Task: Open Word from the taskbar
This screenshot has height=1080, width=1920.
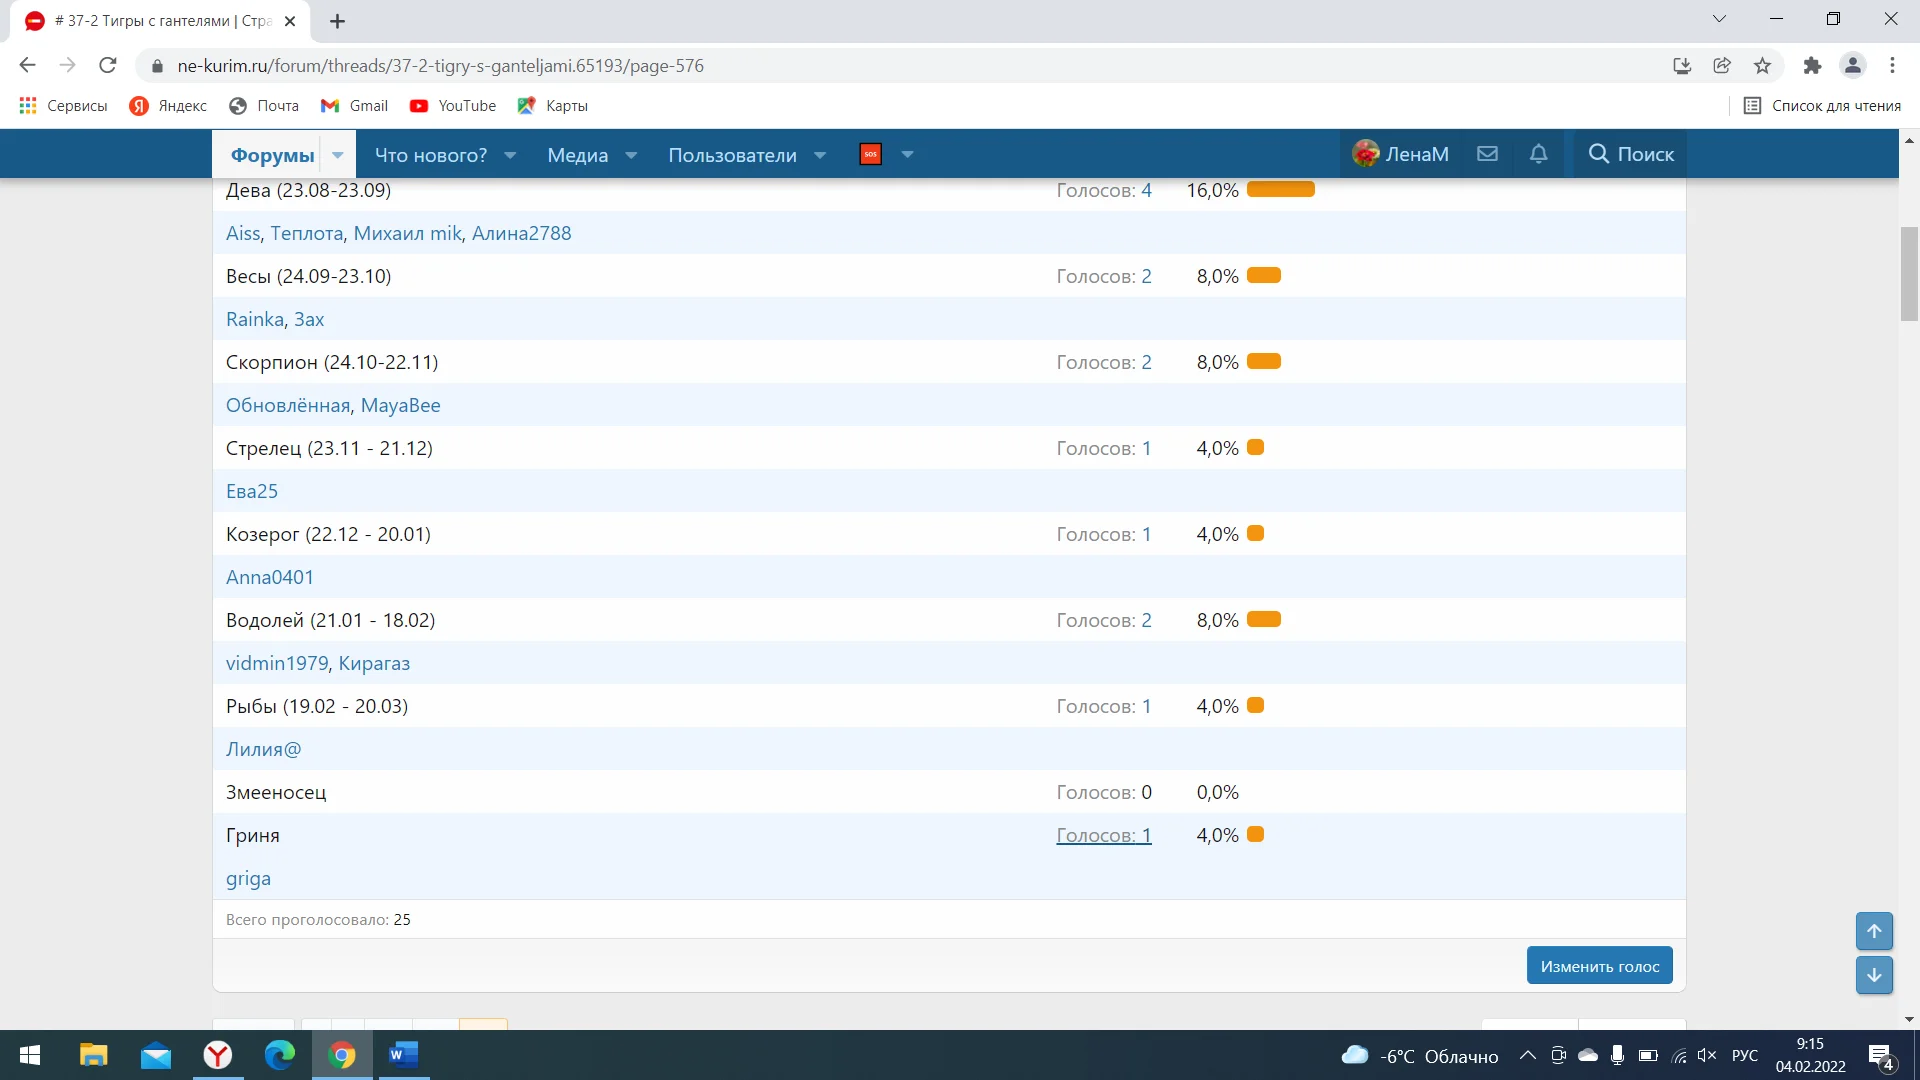Action: pyautogui.click(x=403, y=1055)
